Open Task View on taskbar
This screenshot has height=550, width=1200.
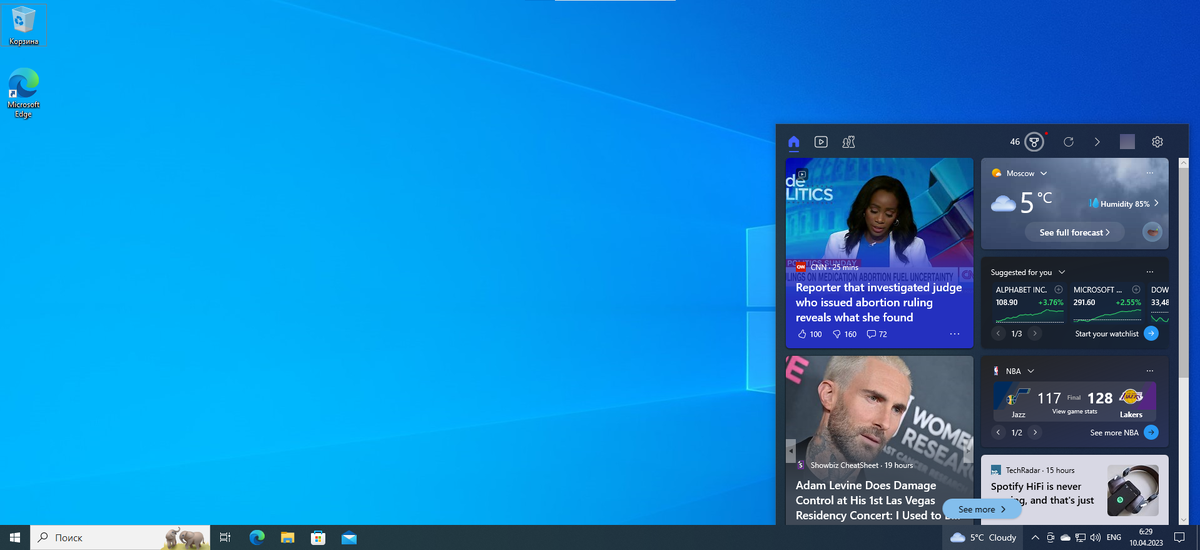point(225,537)
